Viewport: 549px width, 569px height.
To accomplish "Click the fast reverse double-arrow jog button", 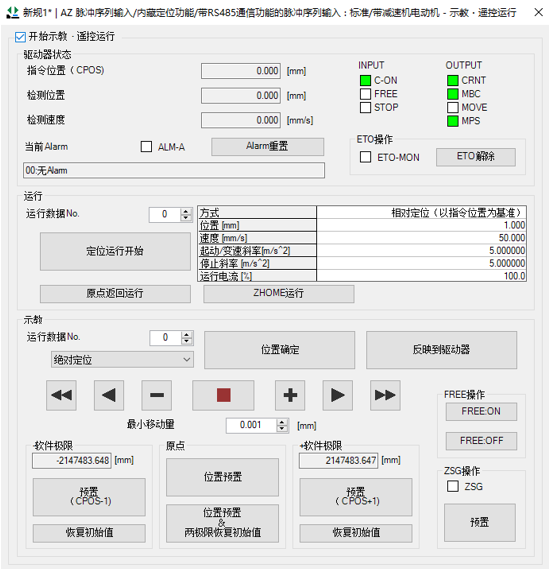I will [61, 395].
